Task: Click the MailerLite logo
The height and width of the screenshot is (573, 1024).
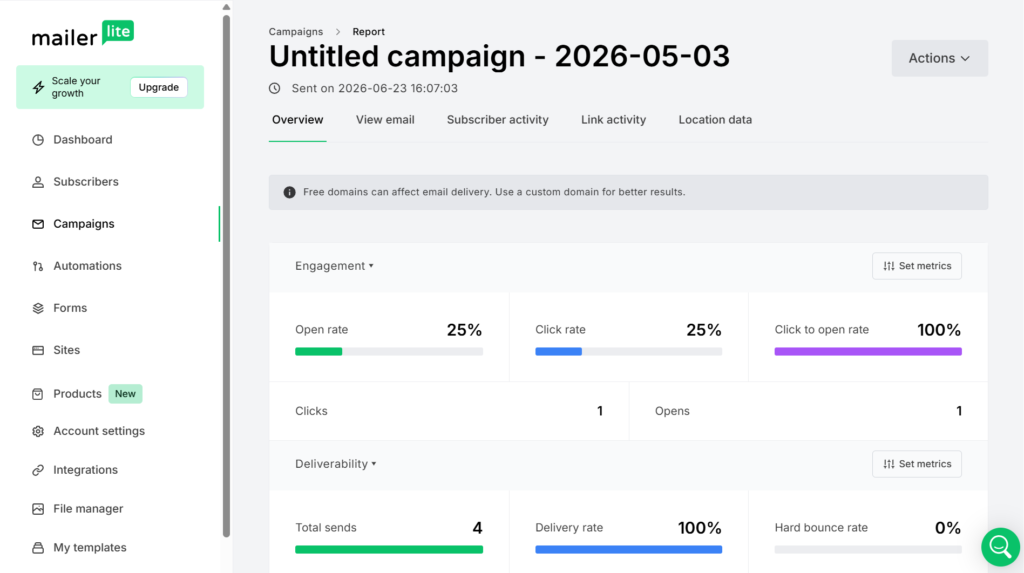Action: [x=83, y=33]
